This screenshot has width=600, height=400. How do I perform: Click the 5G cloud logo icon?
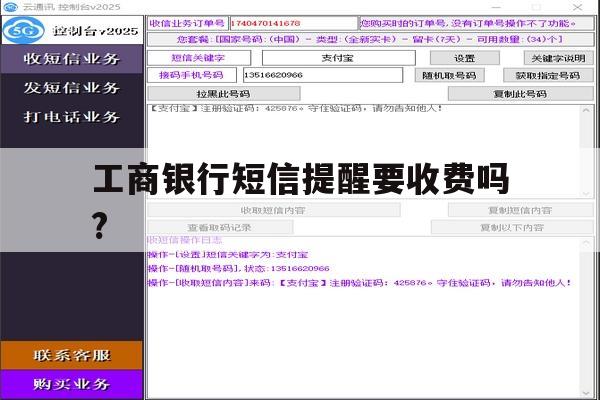click(x=24, y=30)
